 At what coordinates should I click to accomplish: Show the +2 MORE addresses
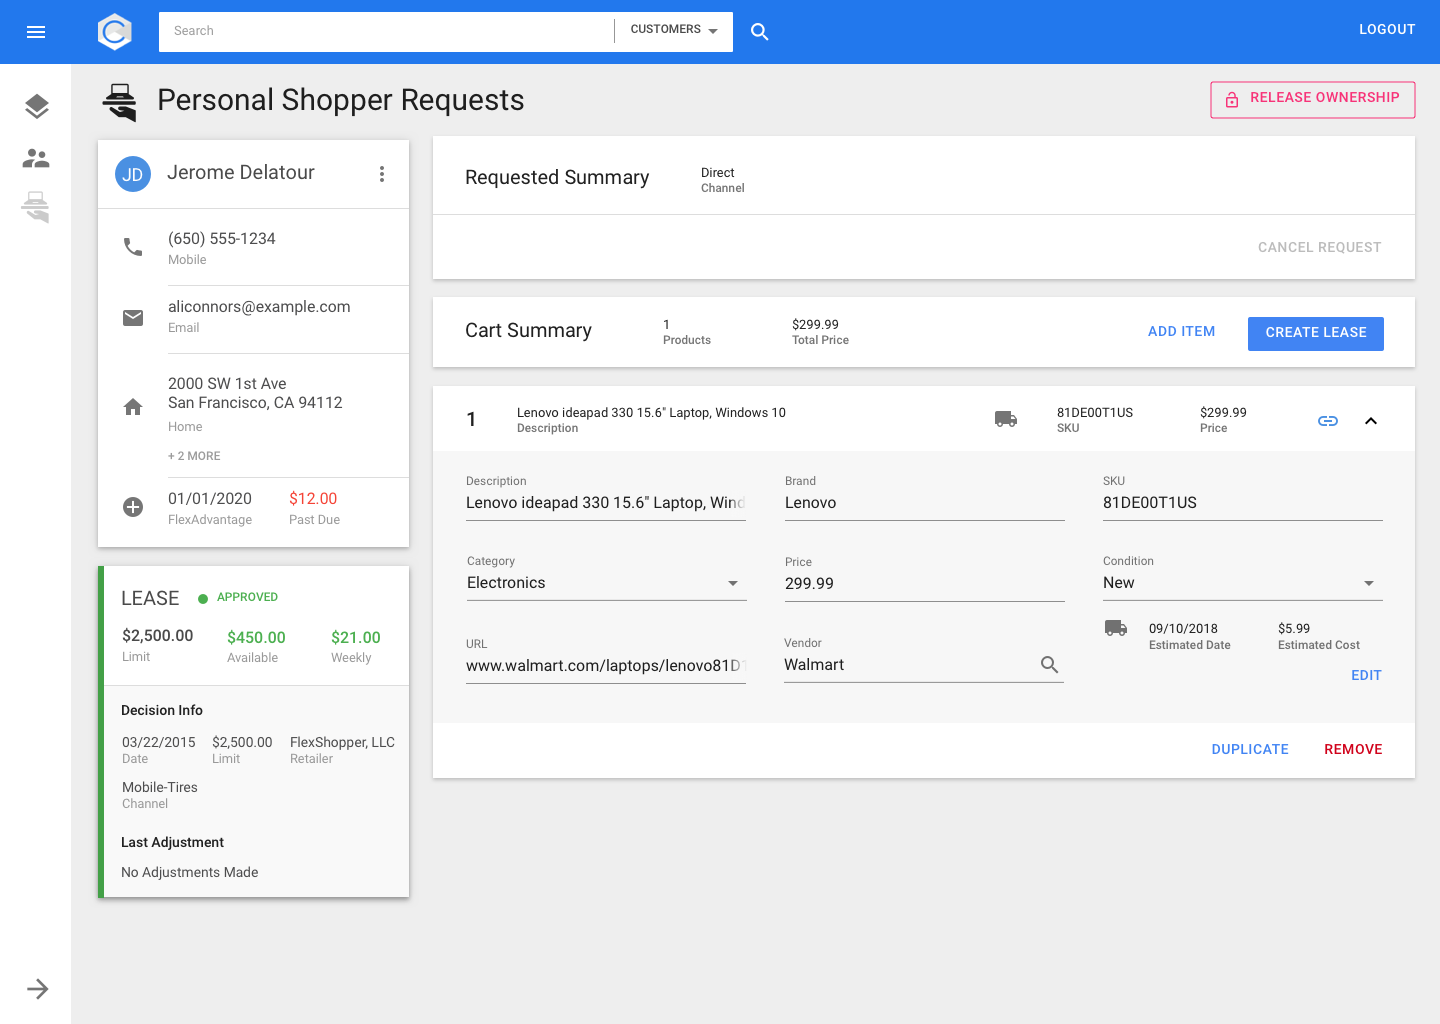[194, 456]
